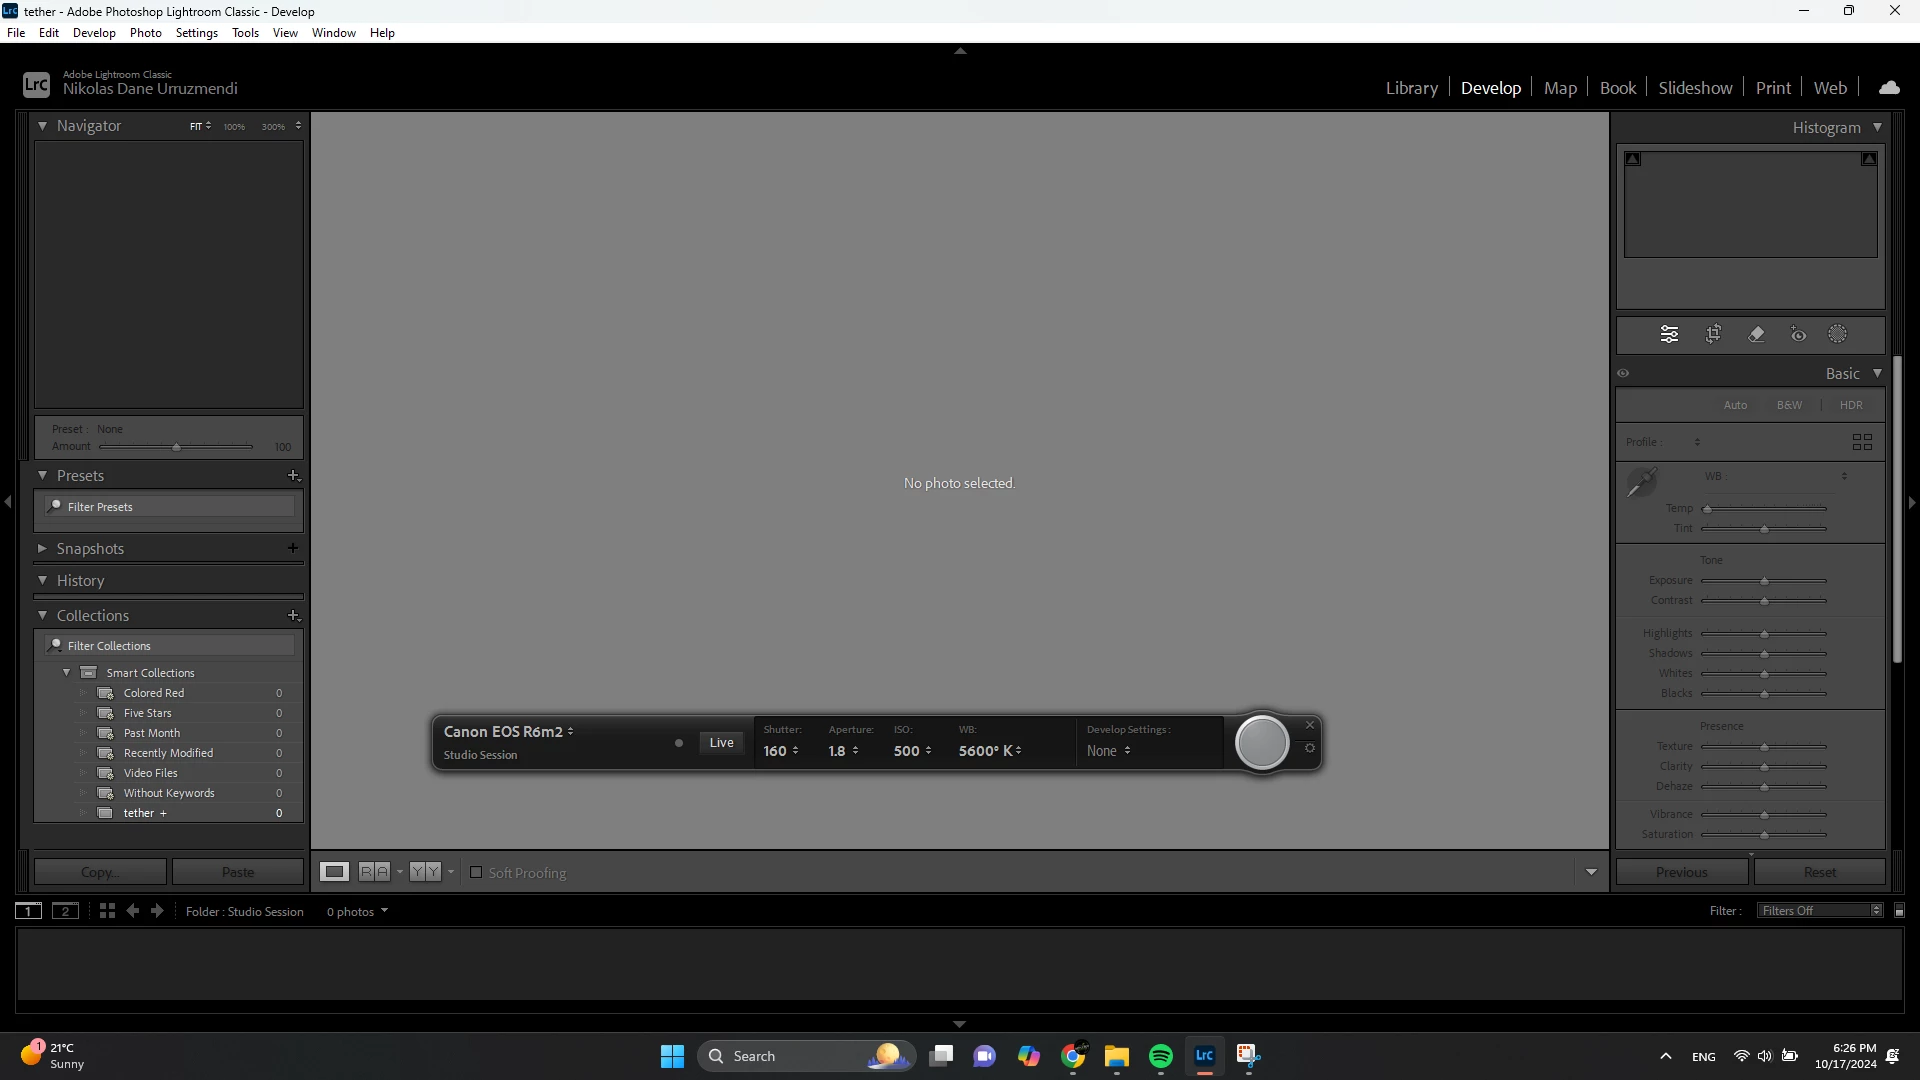Expand the Snapshots panel
The image size is (1920, 1080).
[42, 548]
